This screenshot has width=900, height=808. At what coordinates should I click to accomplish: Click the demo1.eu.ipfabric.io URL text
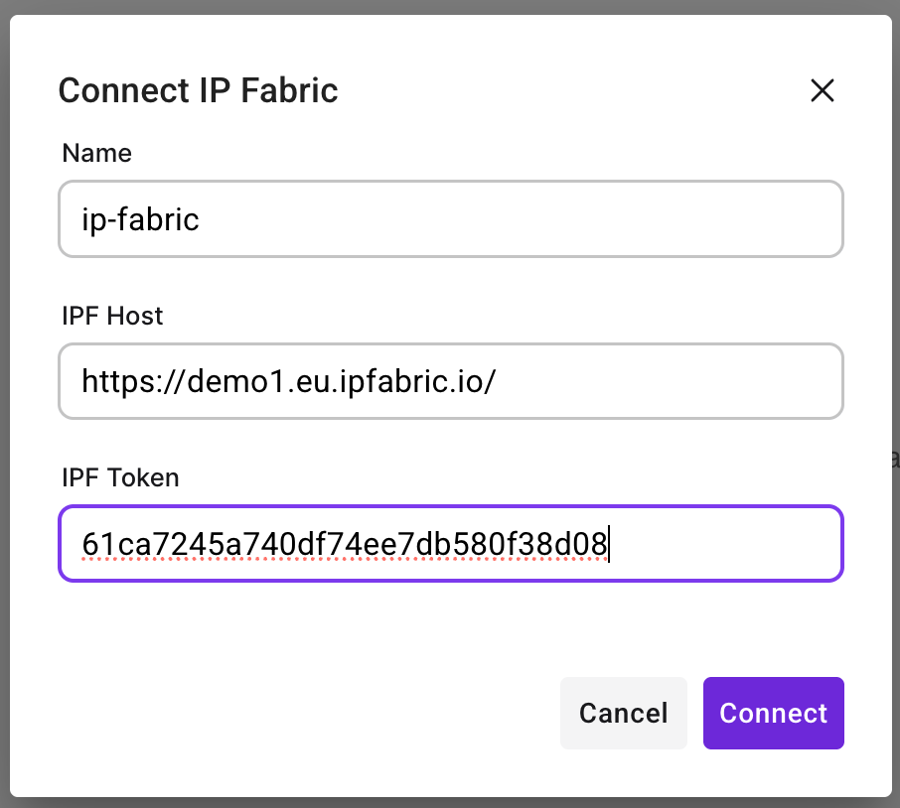point(288,381)
